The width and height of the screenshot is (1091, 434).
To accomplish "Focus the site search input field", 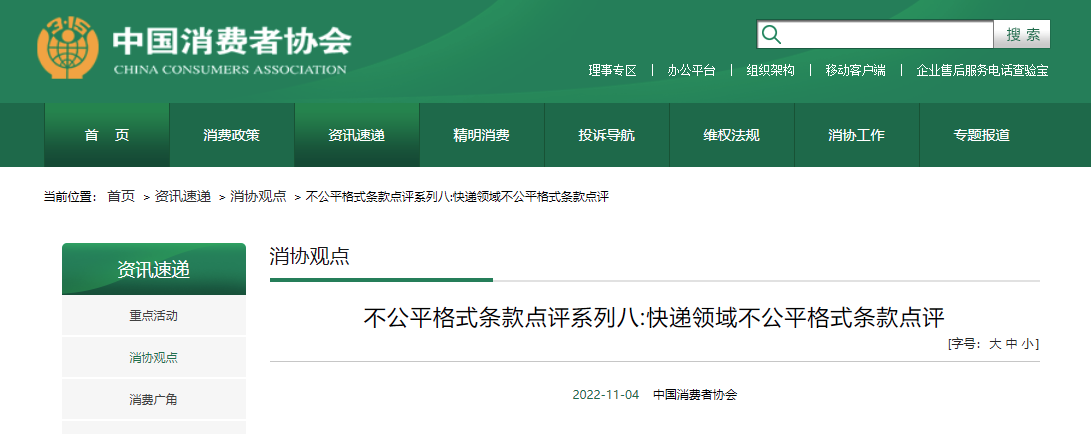I will pyautogui.click(x=875, y=34).
